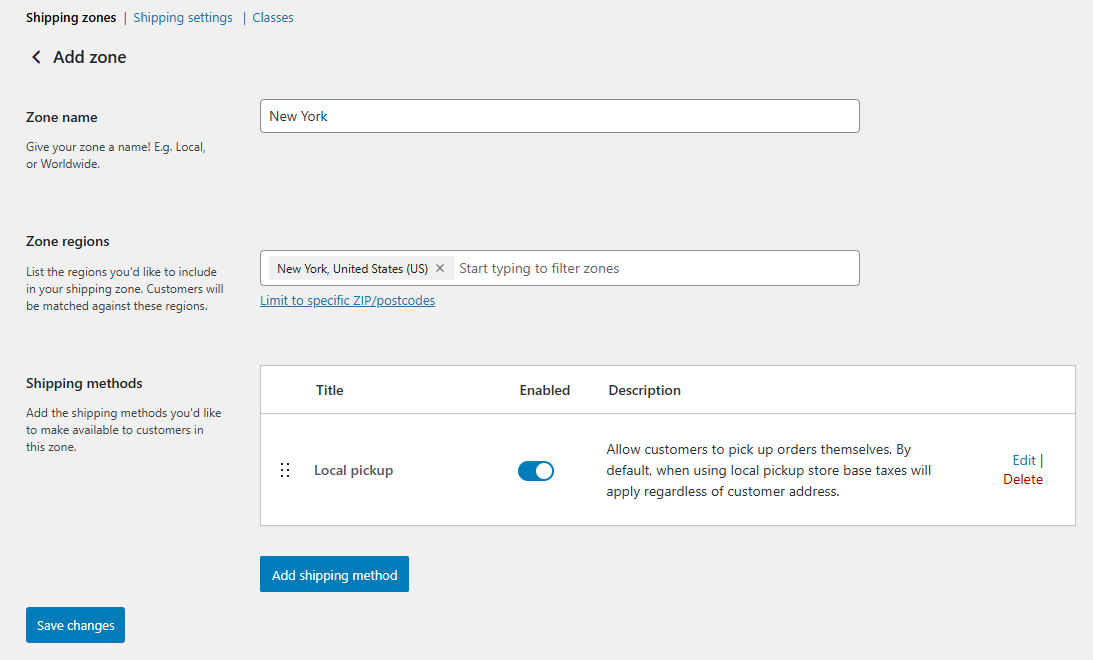The image size is (1093, 660).
Task: Click the Local pickup description text
Action: click(768, 470)
